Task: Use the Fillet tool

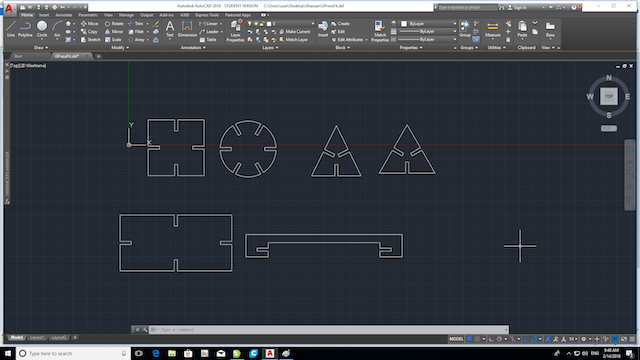Action: coord(136,31)
